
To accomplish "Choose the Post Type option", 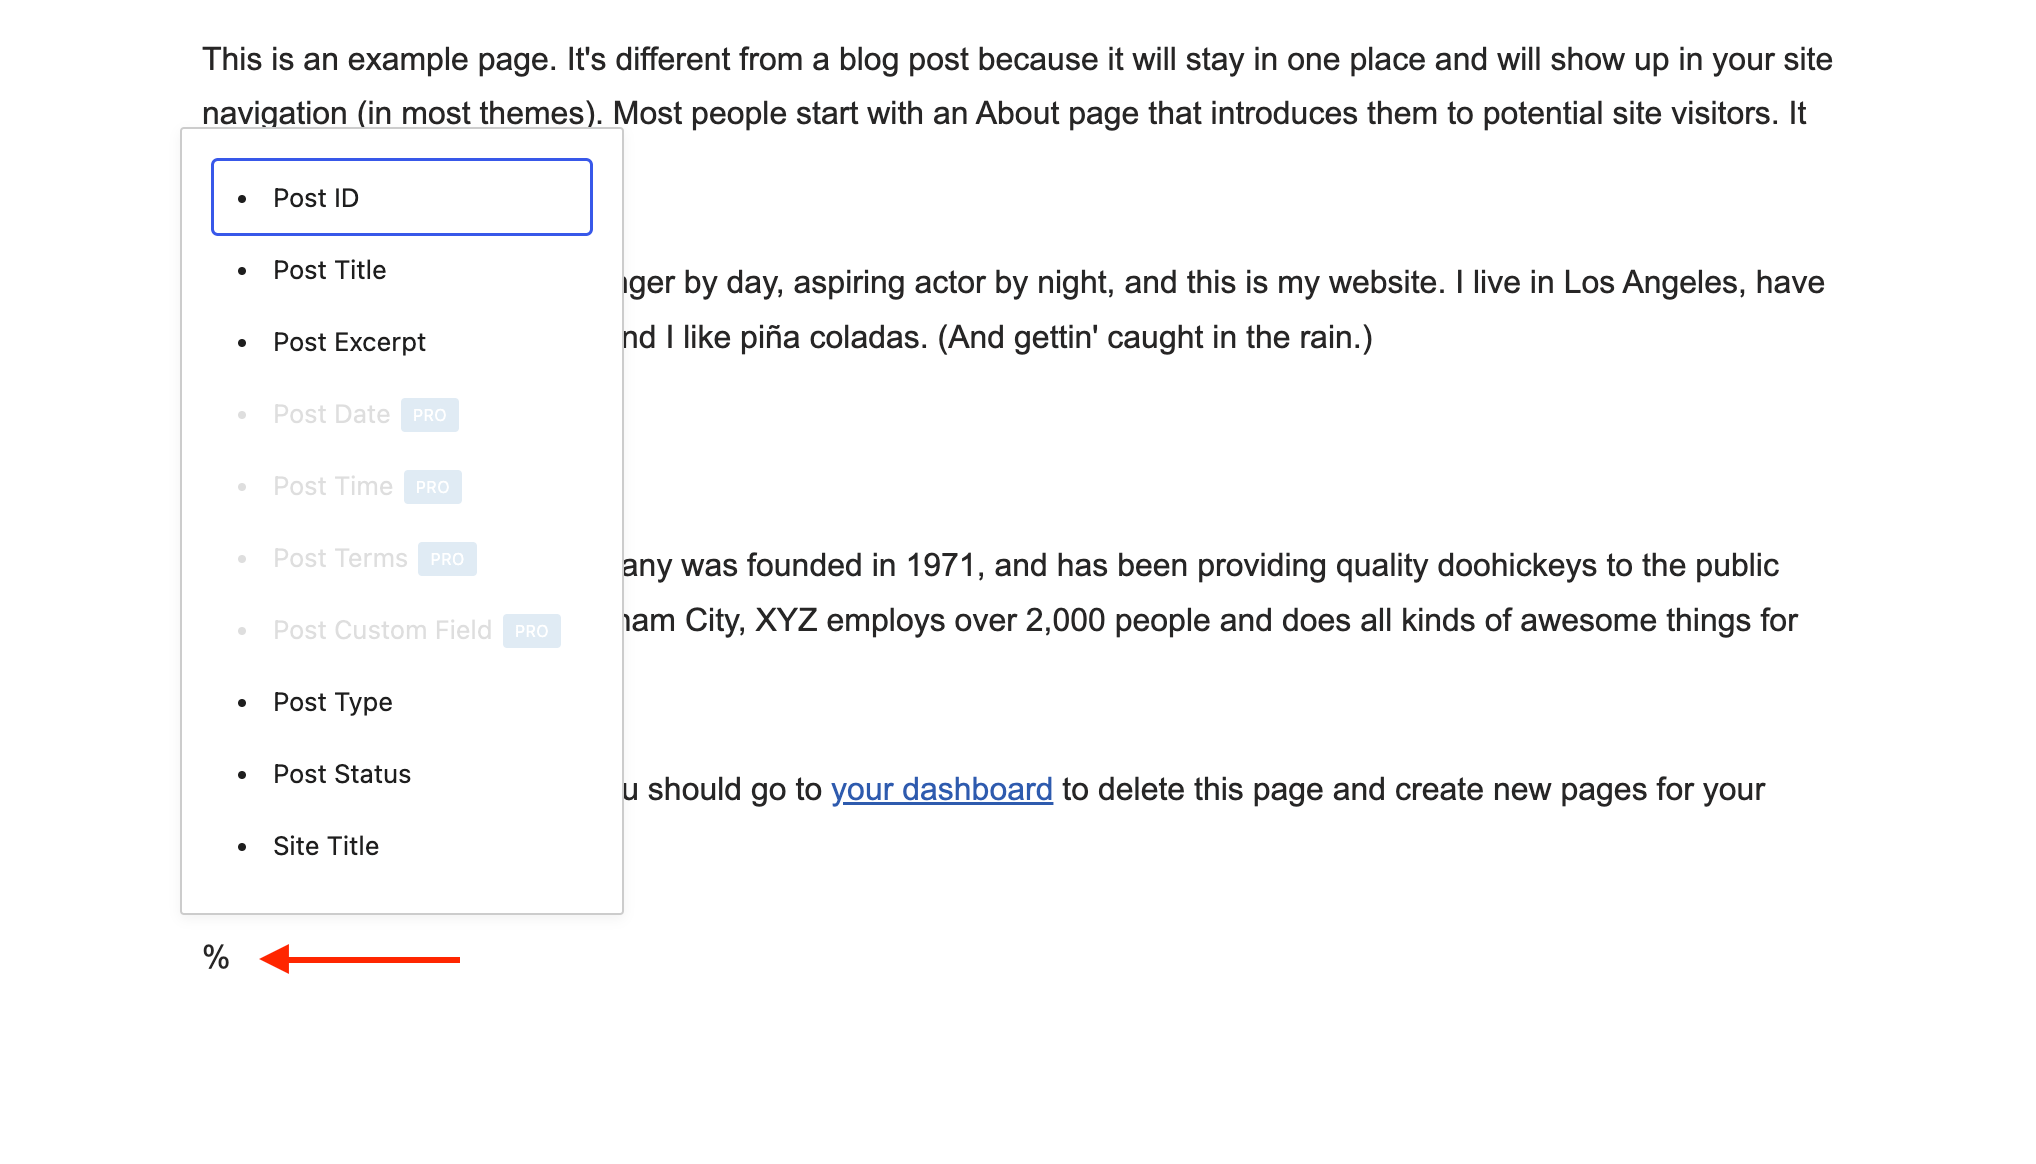I will (x=332, y=702).
